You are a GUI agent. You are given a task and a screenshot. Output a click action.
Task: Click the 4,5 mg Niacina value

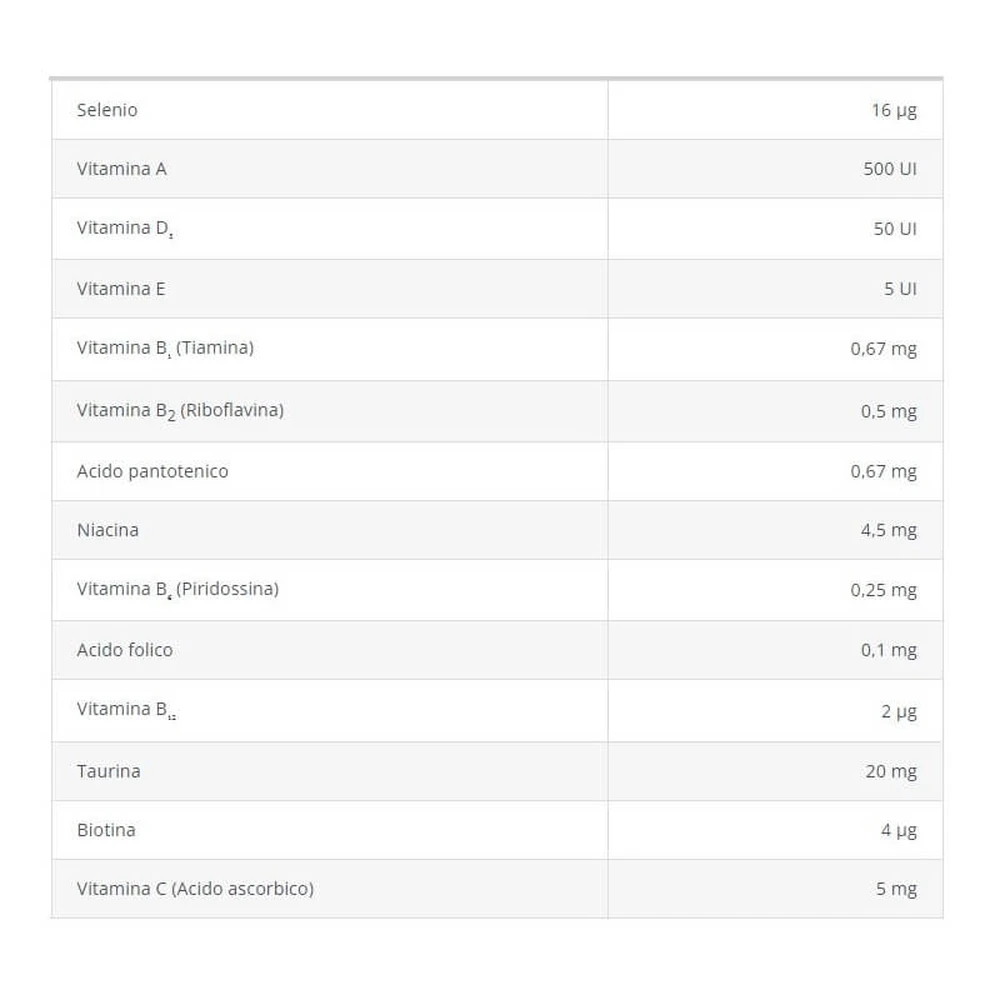888,531
